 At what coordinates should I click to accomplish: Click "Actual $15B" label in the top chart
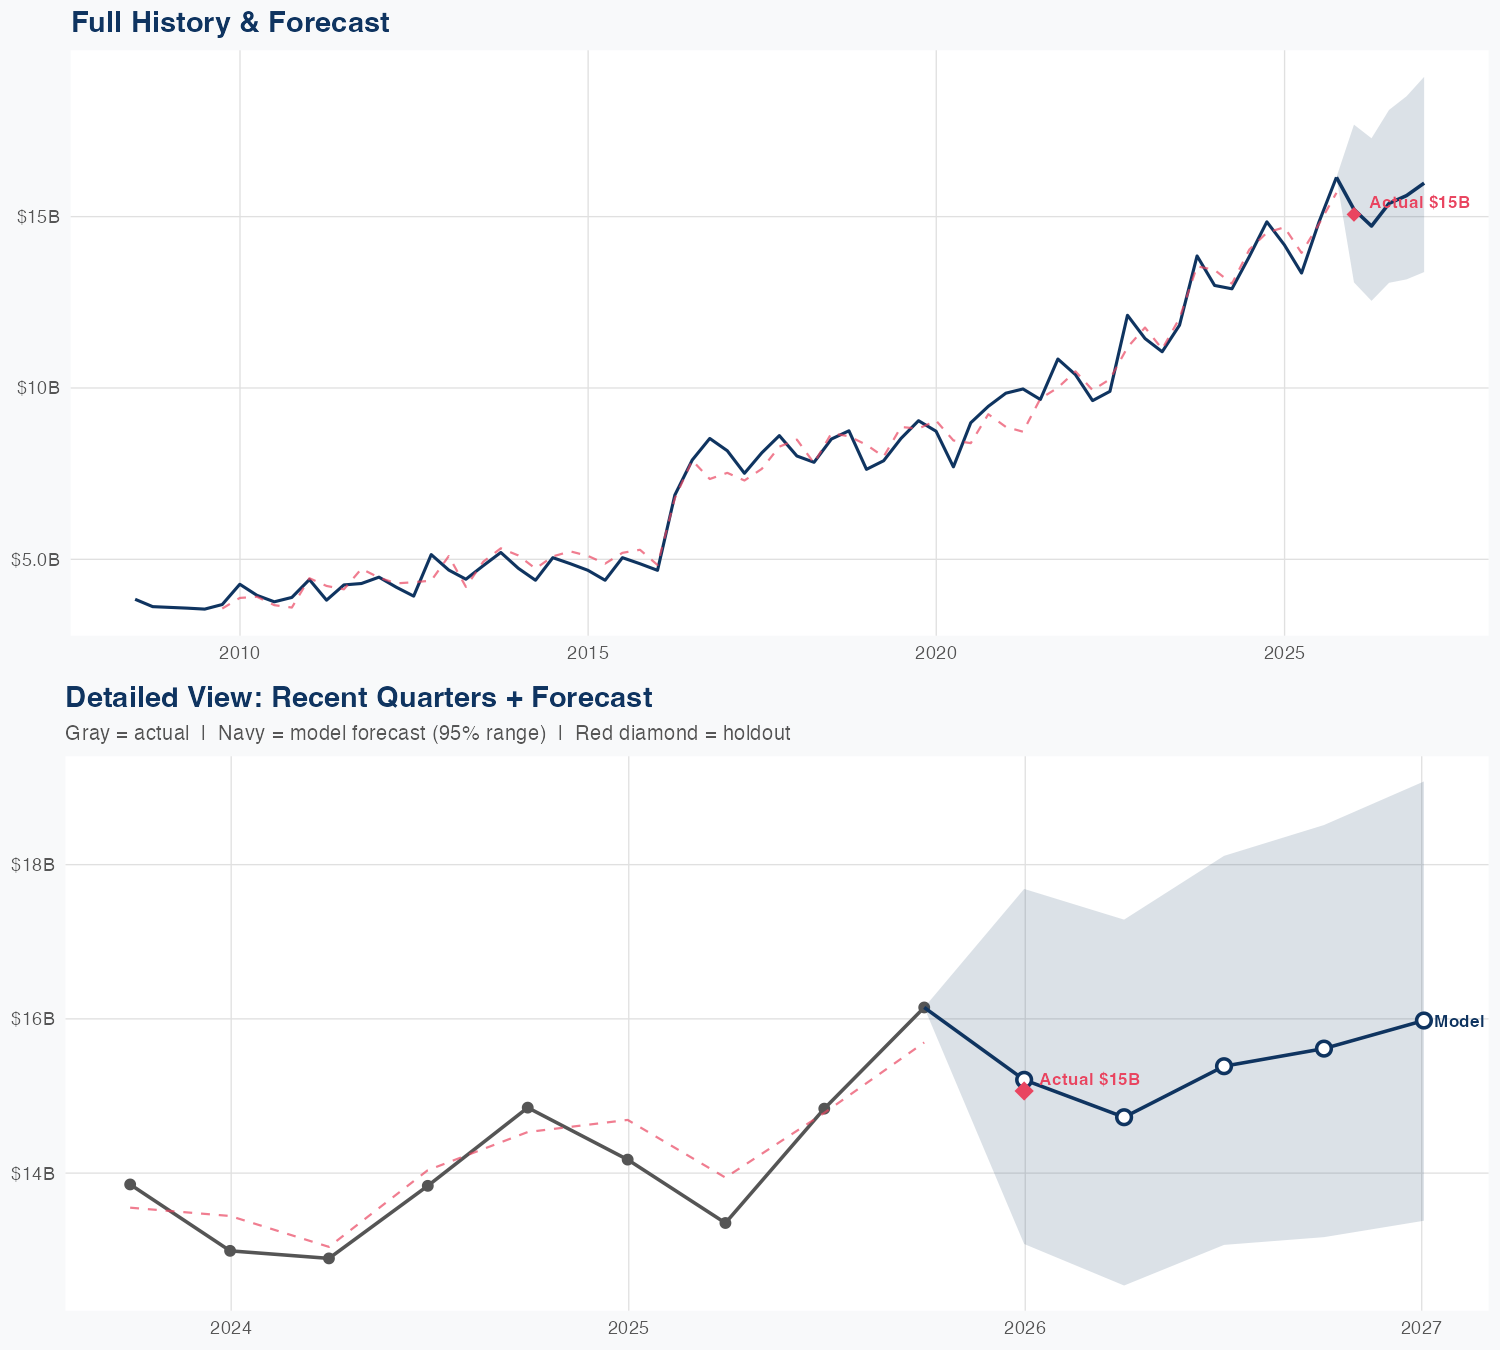pyautogui.click(x=1419, y=203)
